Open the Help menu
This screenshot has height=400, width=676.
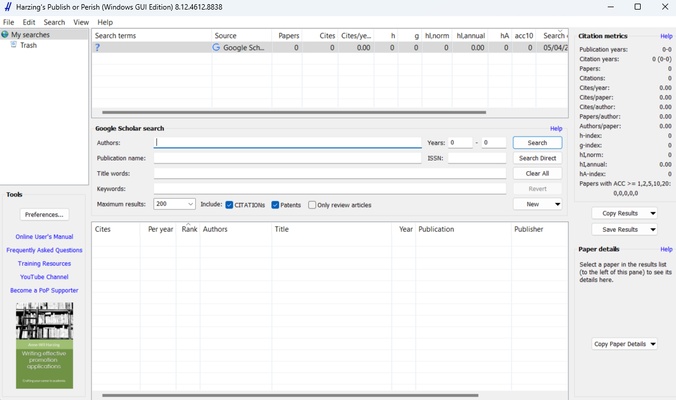pos(105,22)
